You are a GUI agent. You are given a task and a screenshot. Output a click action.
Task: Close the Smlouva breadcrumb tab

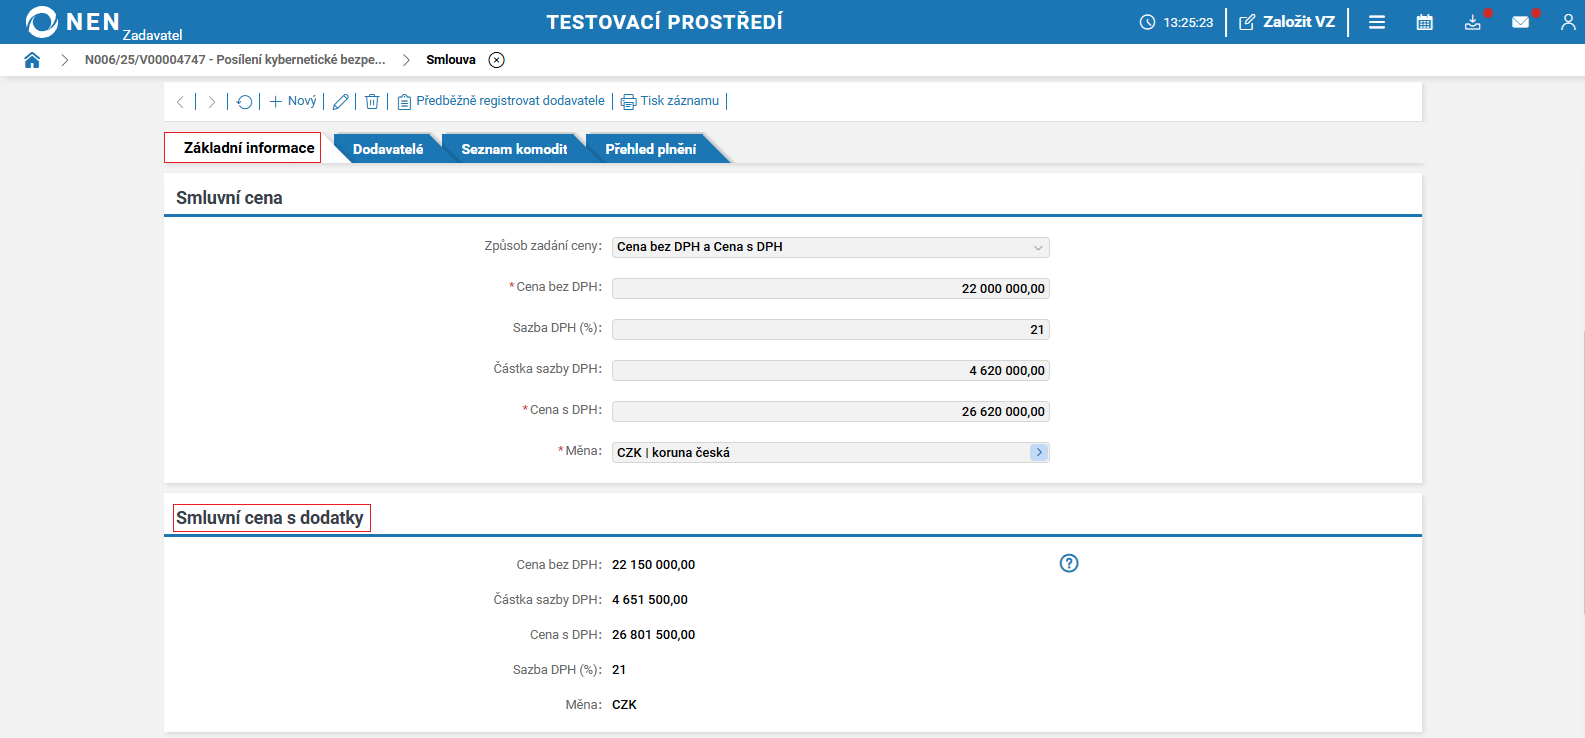tap(496, 60)
